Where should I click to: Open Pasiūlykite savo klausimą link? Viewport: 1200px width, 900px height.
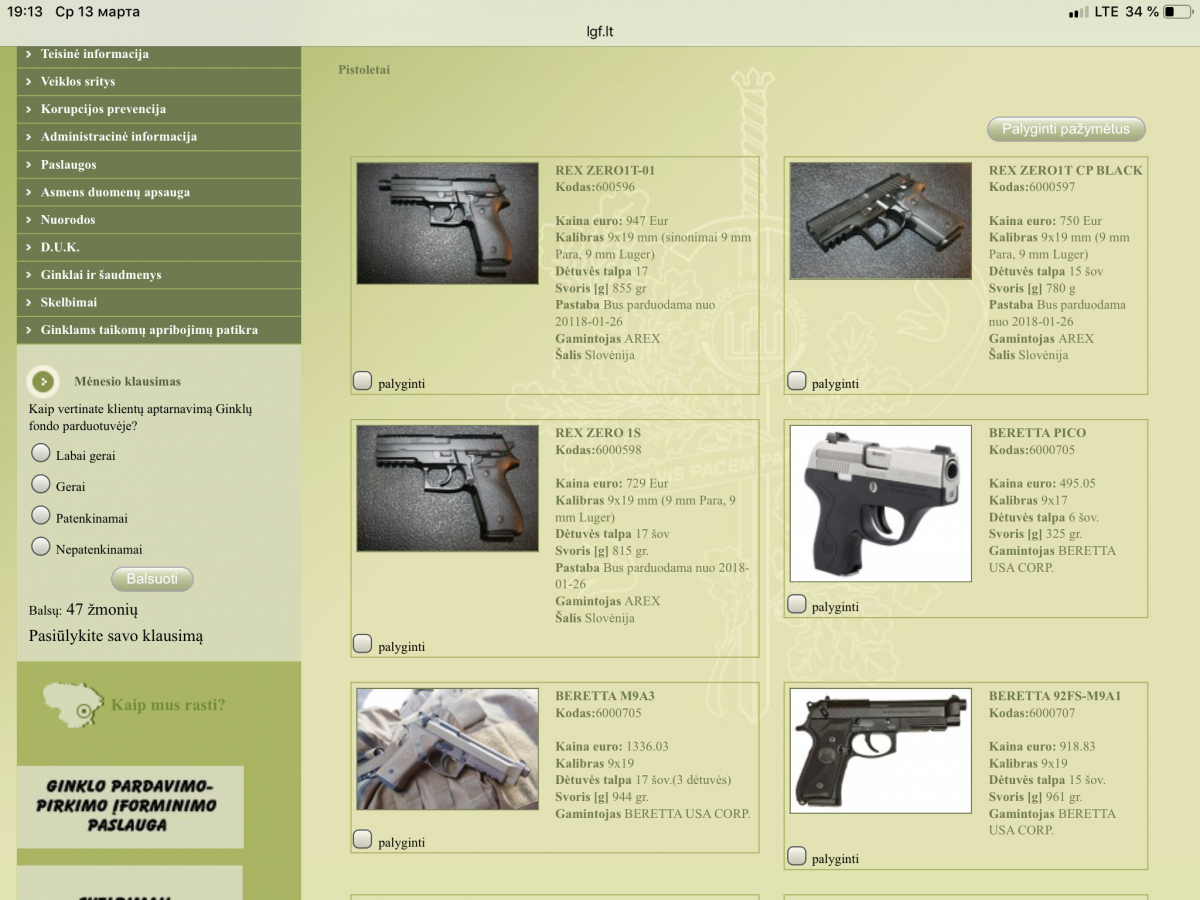[116, 636]
